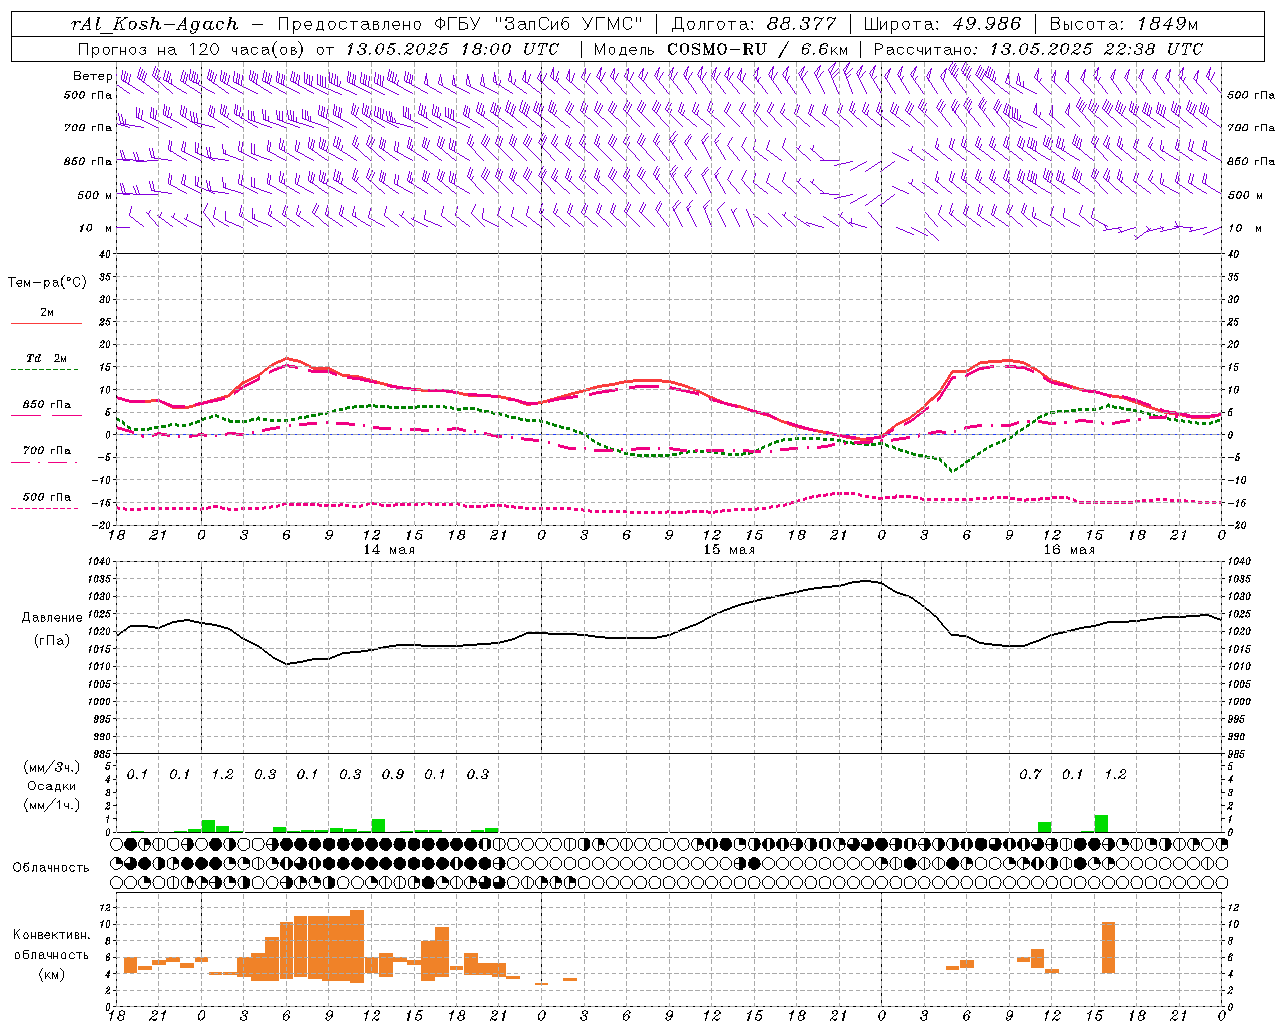
Task: Click the "Осадки" precipitation label
Action: [51, 786]
